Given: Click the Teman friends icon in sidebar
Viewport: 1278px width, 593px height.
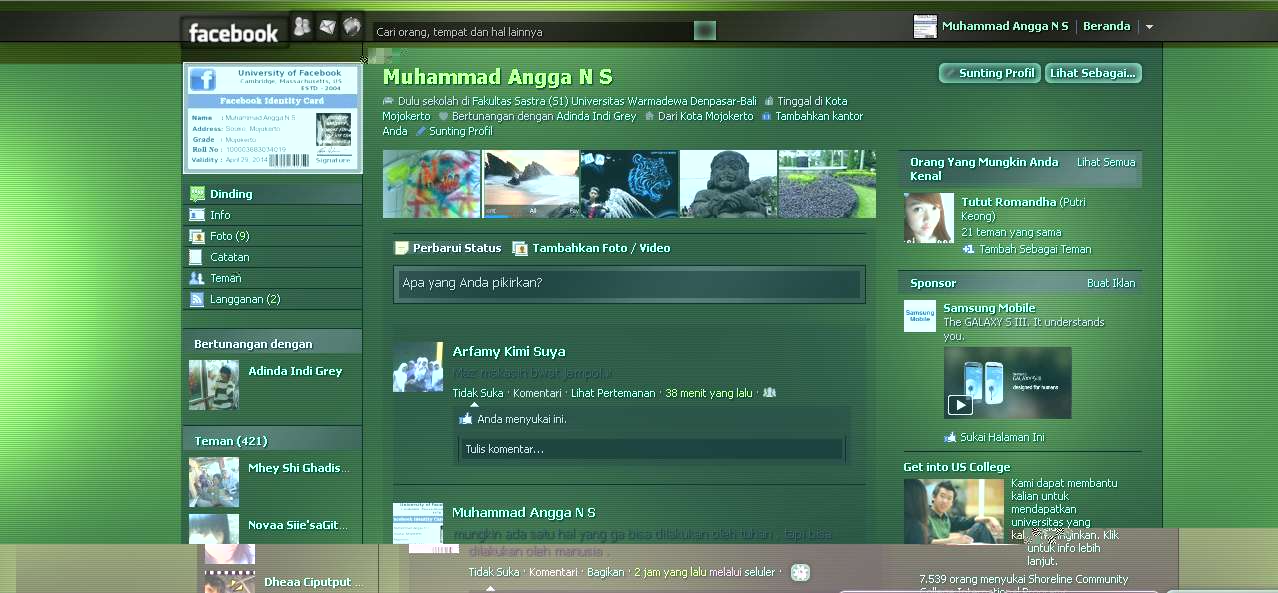Looking at the screenshot, I should (x=197, y=278).
